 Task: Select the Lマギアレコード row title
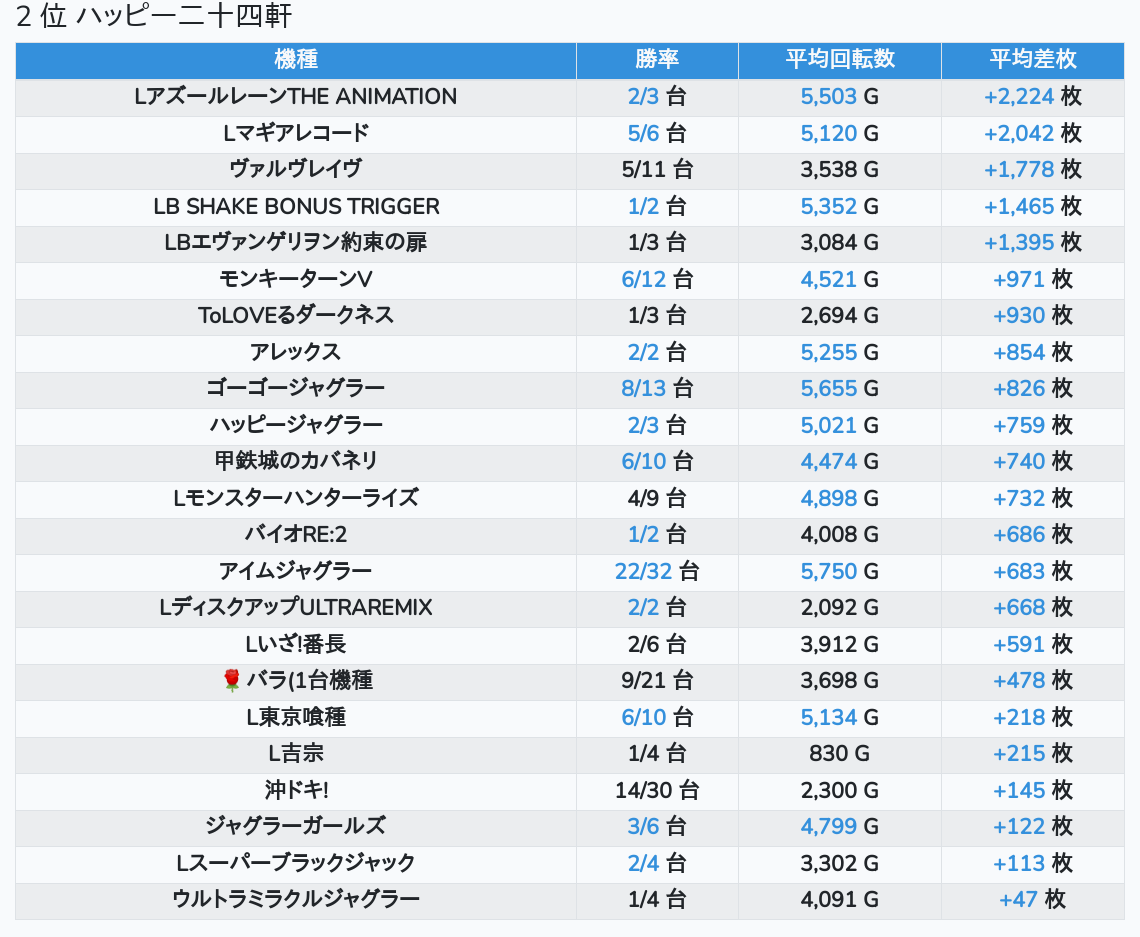(296, 133)
